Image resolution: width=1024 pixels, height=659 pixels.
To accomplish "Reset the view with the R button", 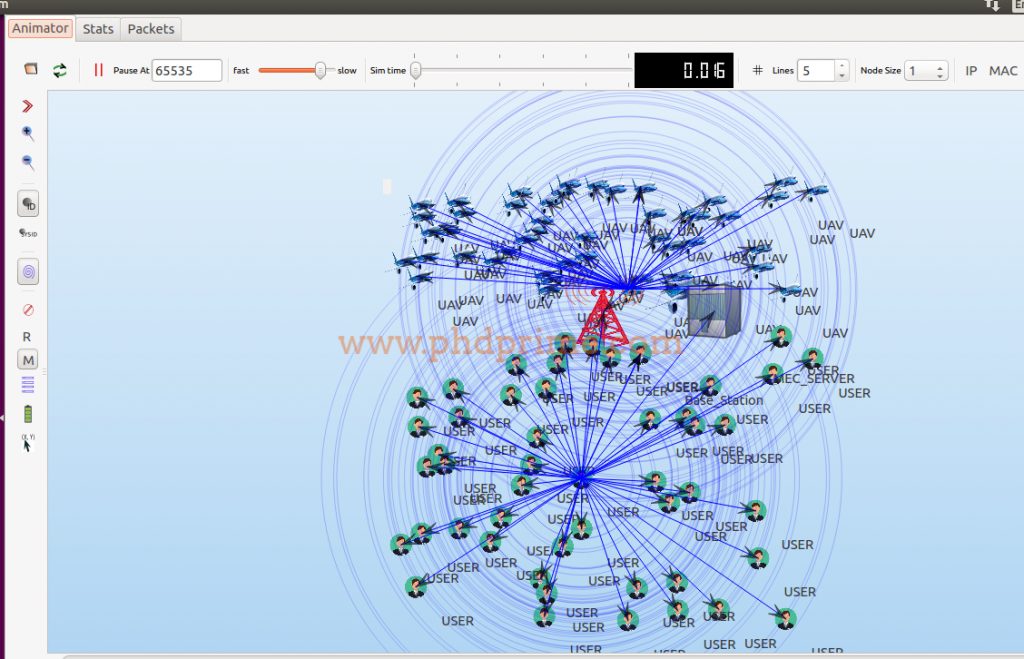I will coord(27,336).
